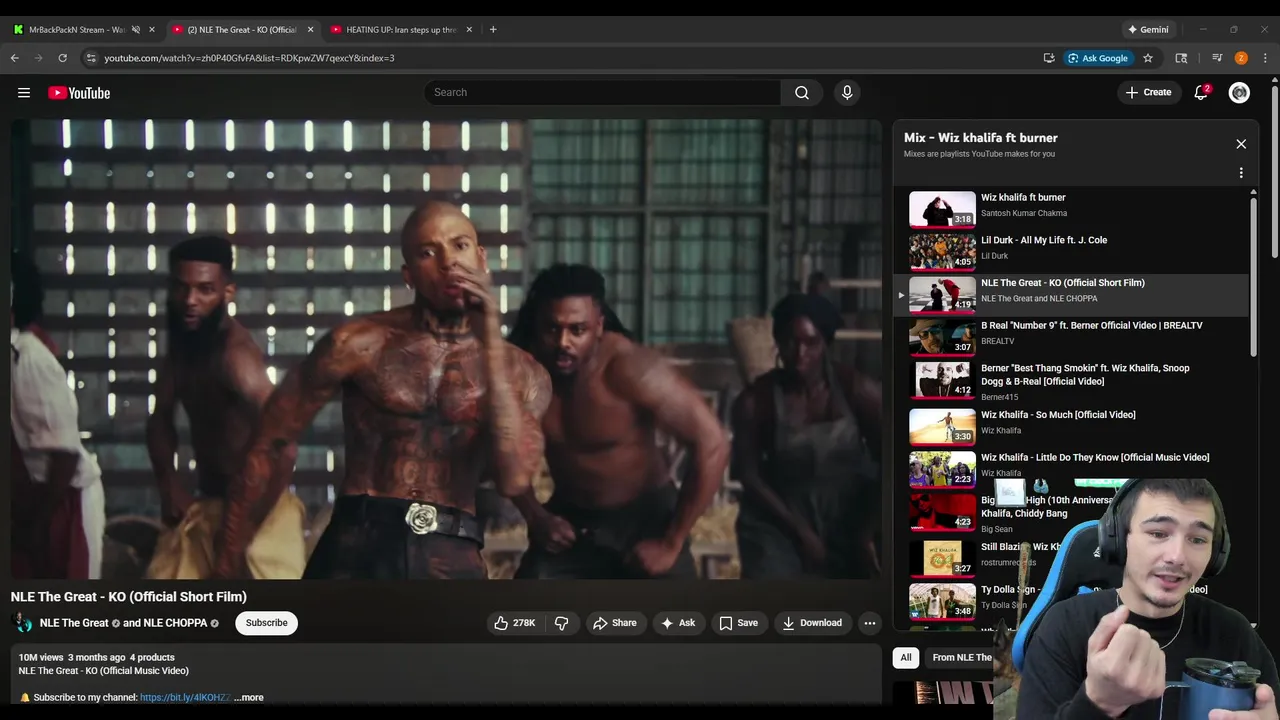Screen dimensions: 1280x720
Task: Open a new browser tab
Action: (x=493, y=30)
